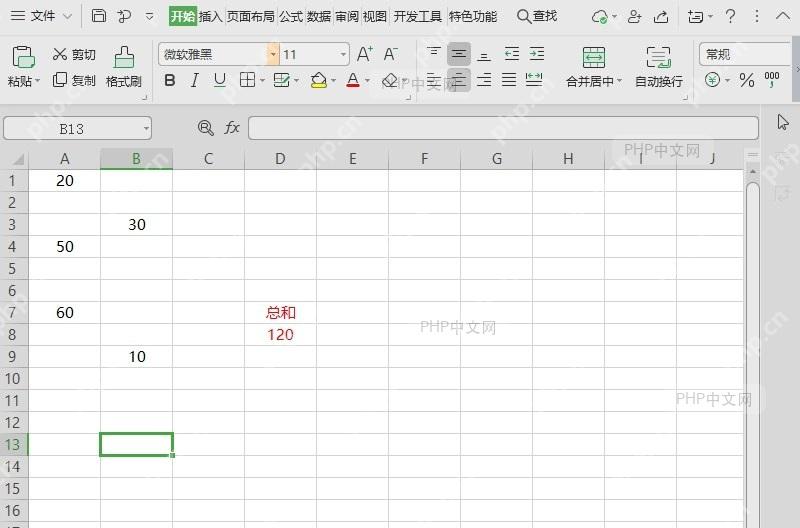The width and height of the screenshot is (800, 528).
Task: Click the distributed alignment icon
Action: click(534, 80)
